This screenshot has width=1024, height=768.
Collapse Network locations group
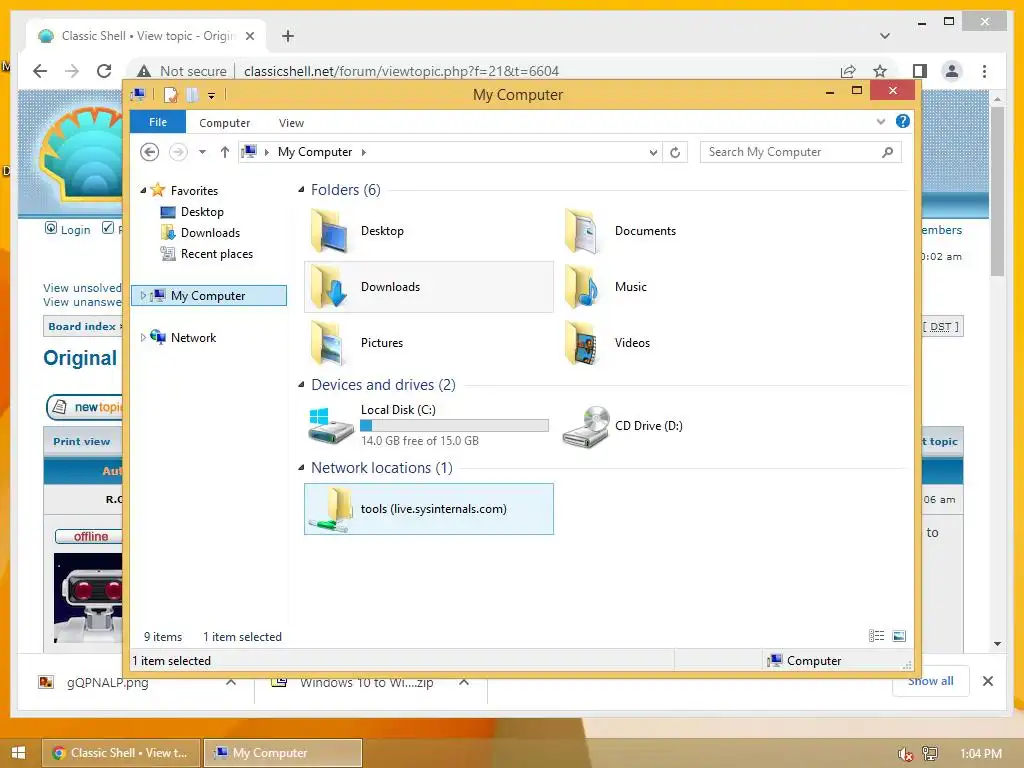pos(301,467)
